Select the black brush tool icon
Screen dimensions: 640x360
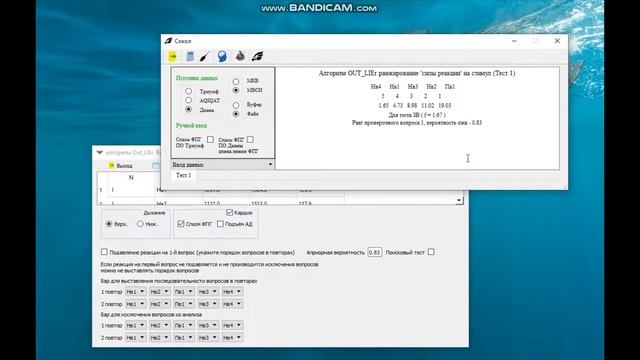205,56
